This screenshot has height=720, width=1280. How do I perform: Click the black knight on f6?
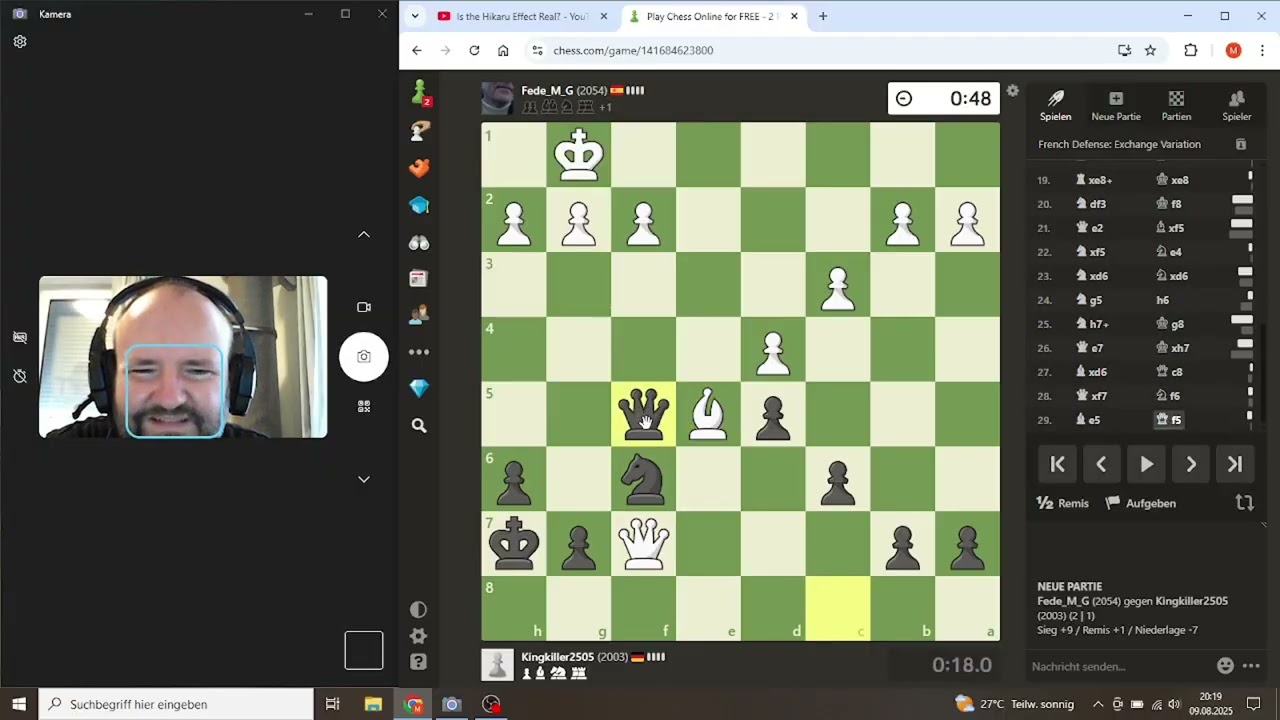(x=643, y=478)
